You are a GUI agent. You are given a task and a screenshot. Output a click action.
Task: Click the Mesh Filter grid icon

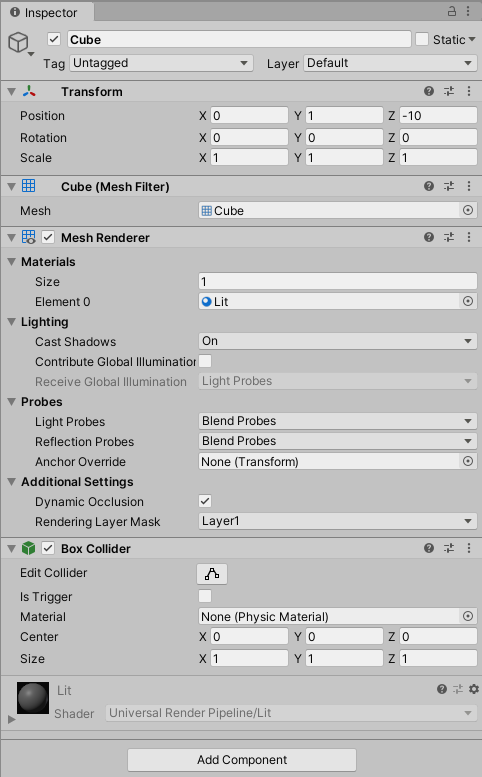(29, 185)
